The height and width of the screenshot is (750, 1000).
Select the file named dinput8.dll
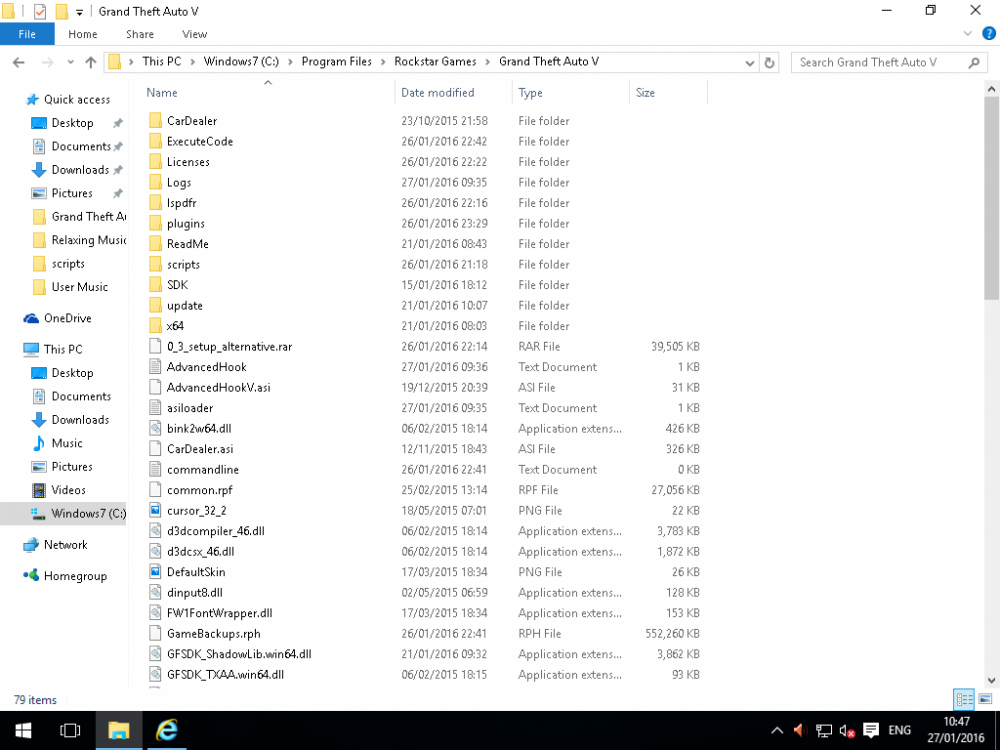click(x=195, y=592)
